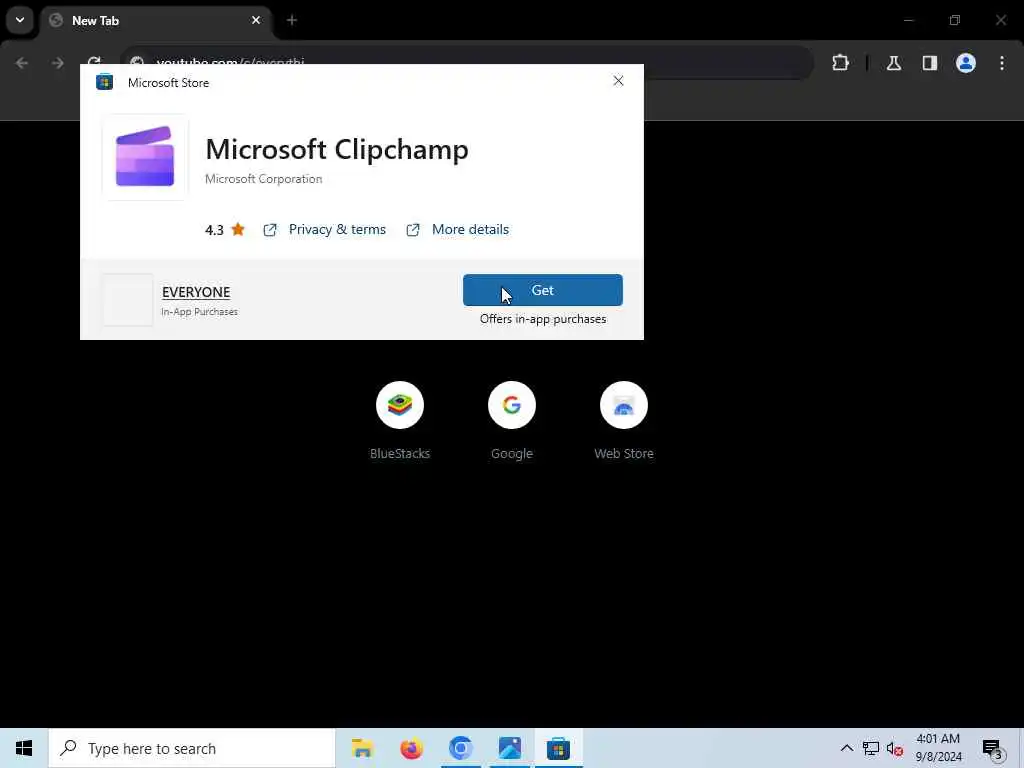Click the In-App Purchases label under EVERYONE
This screenshot has width=1024, height=768.
click(x=199, y=312)
